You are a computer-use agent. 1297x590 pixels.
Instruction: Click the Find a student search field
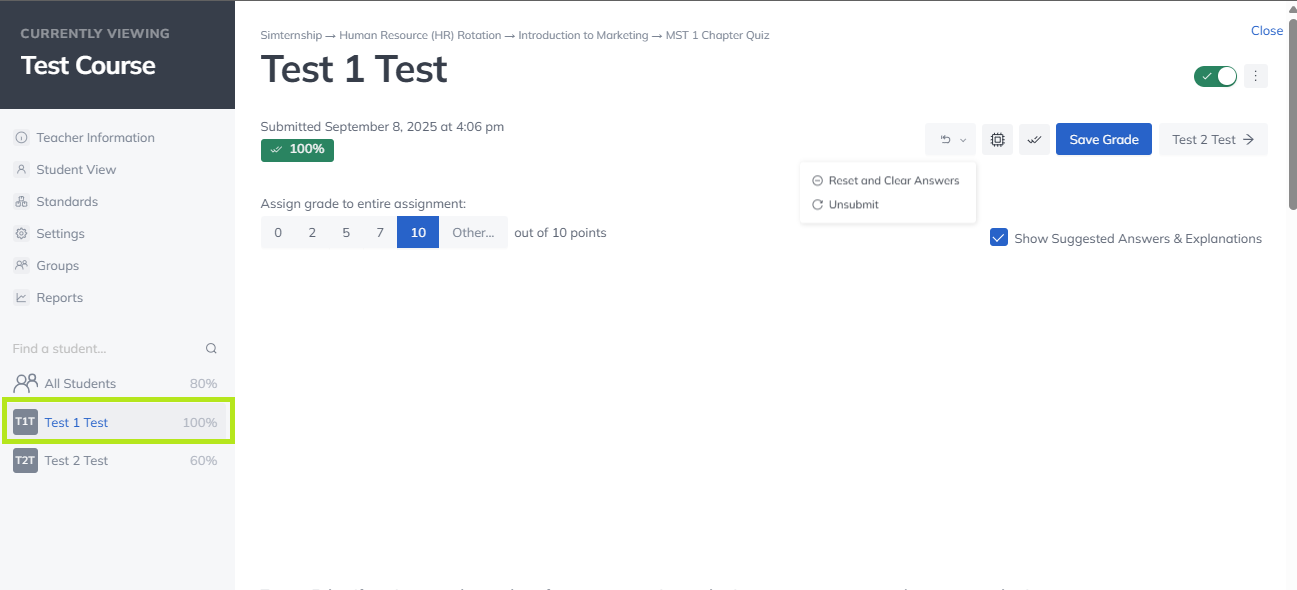tap(100, 349)
